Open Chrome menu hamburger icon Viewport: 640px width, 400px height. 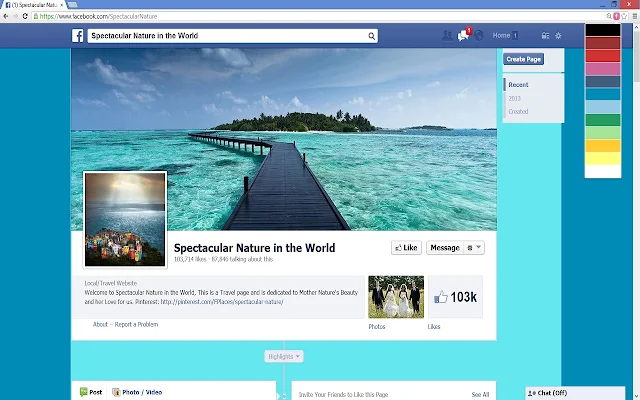(635, 16)
